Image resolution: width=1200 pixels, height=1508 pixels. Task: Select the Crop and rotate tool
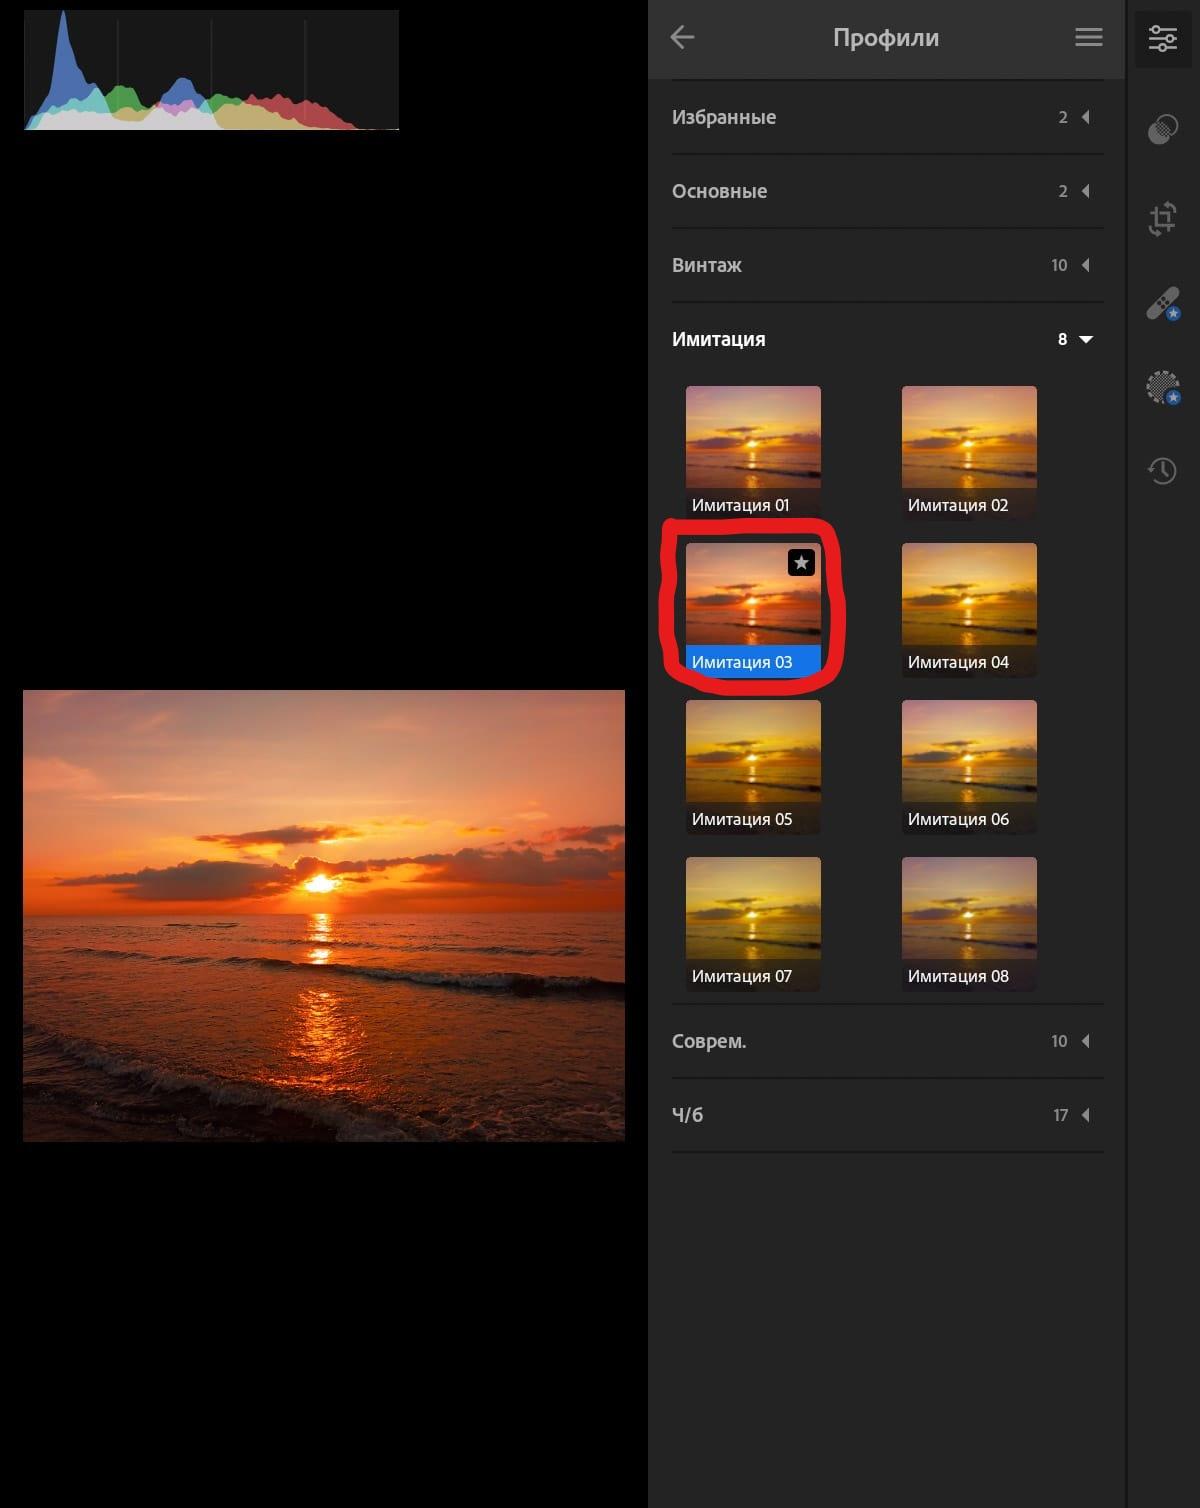(x=1162, y=218)
